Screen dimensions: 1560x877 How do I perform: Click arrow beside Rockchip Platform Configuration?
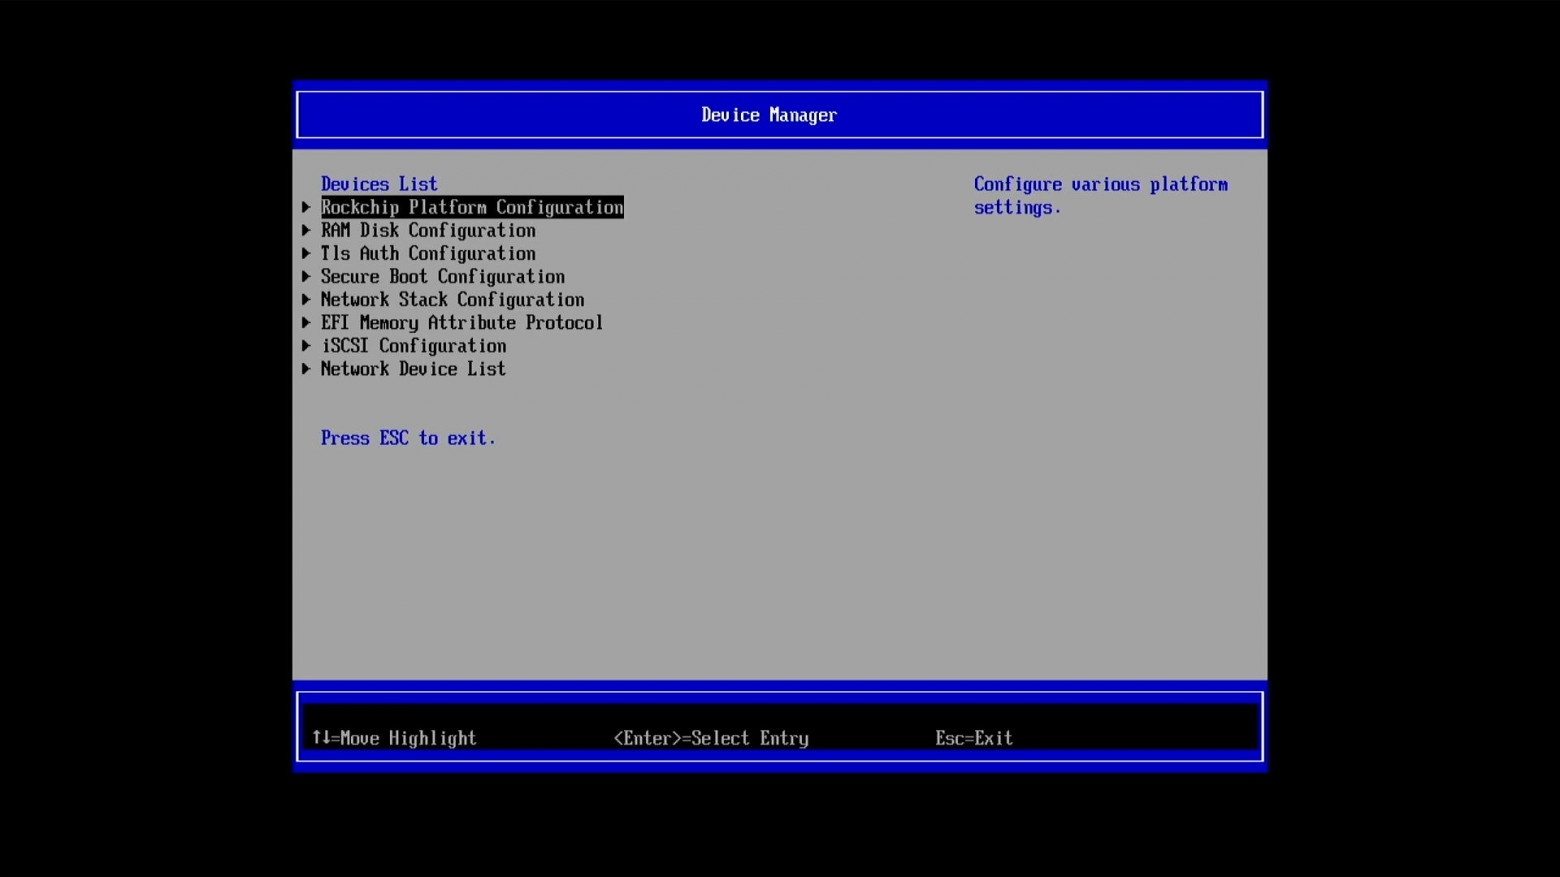307,207
